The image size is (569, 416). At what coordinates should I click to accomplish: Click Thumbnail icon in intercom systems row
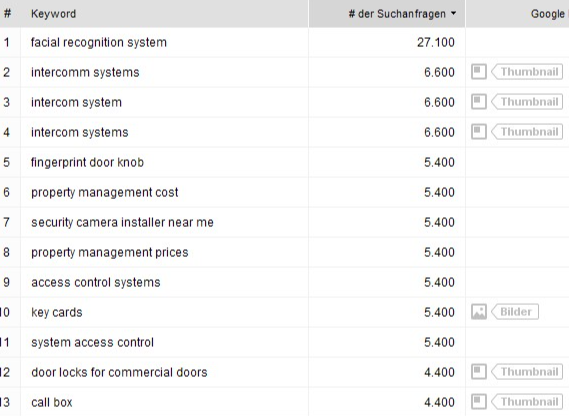coord(479,131)
